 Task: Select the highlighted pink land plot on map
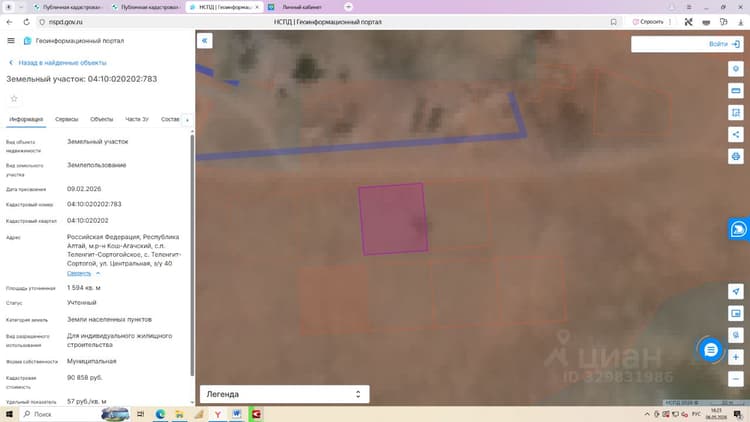pyautogui.click(x=393, y=219)
